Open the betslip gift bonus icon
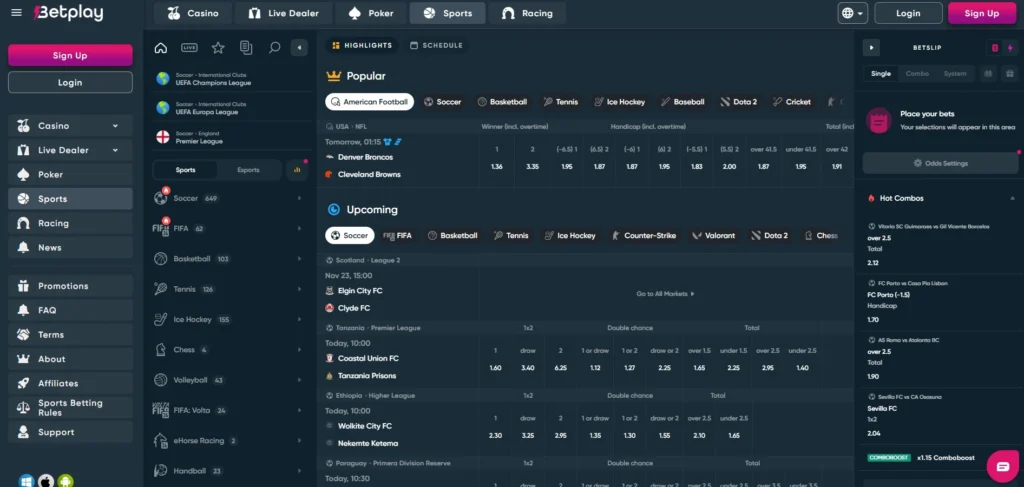Screen dimensions: 1024x487 pos(1010,74)
